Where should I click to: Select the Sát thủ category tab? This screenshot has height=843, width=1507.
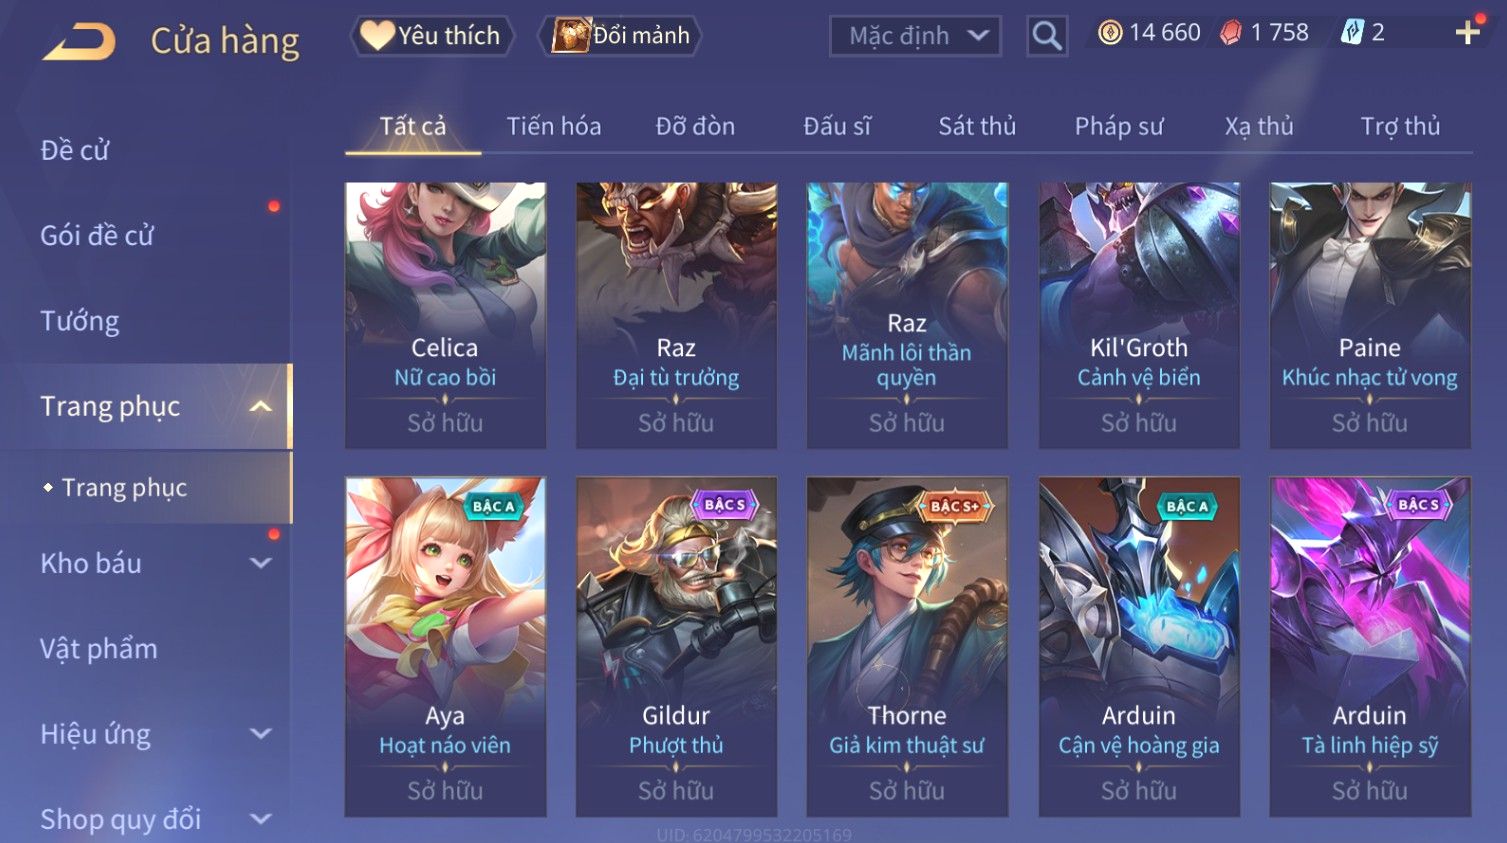tap(977, 127)
